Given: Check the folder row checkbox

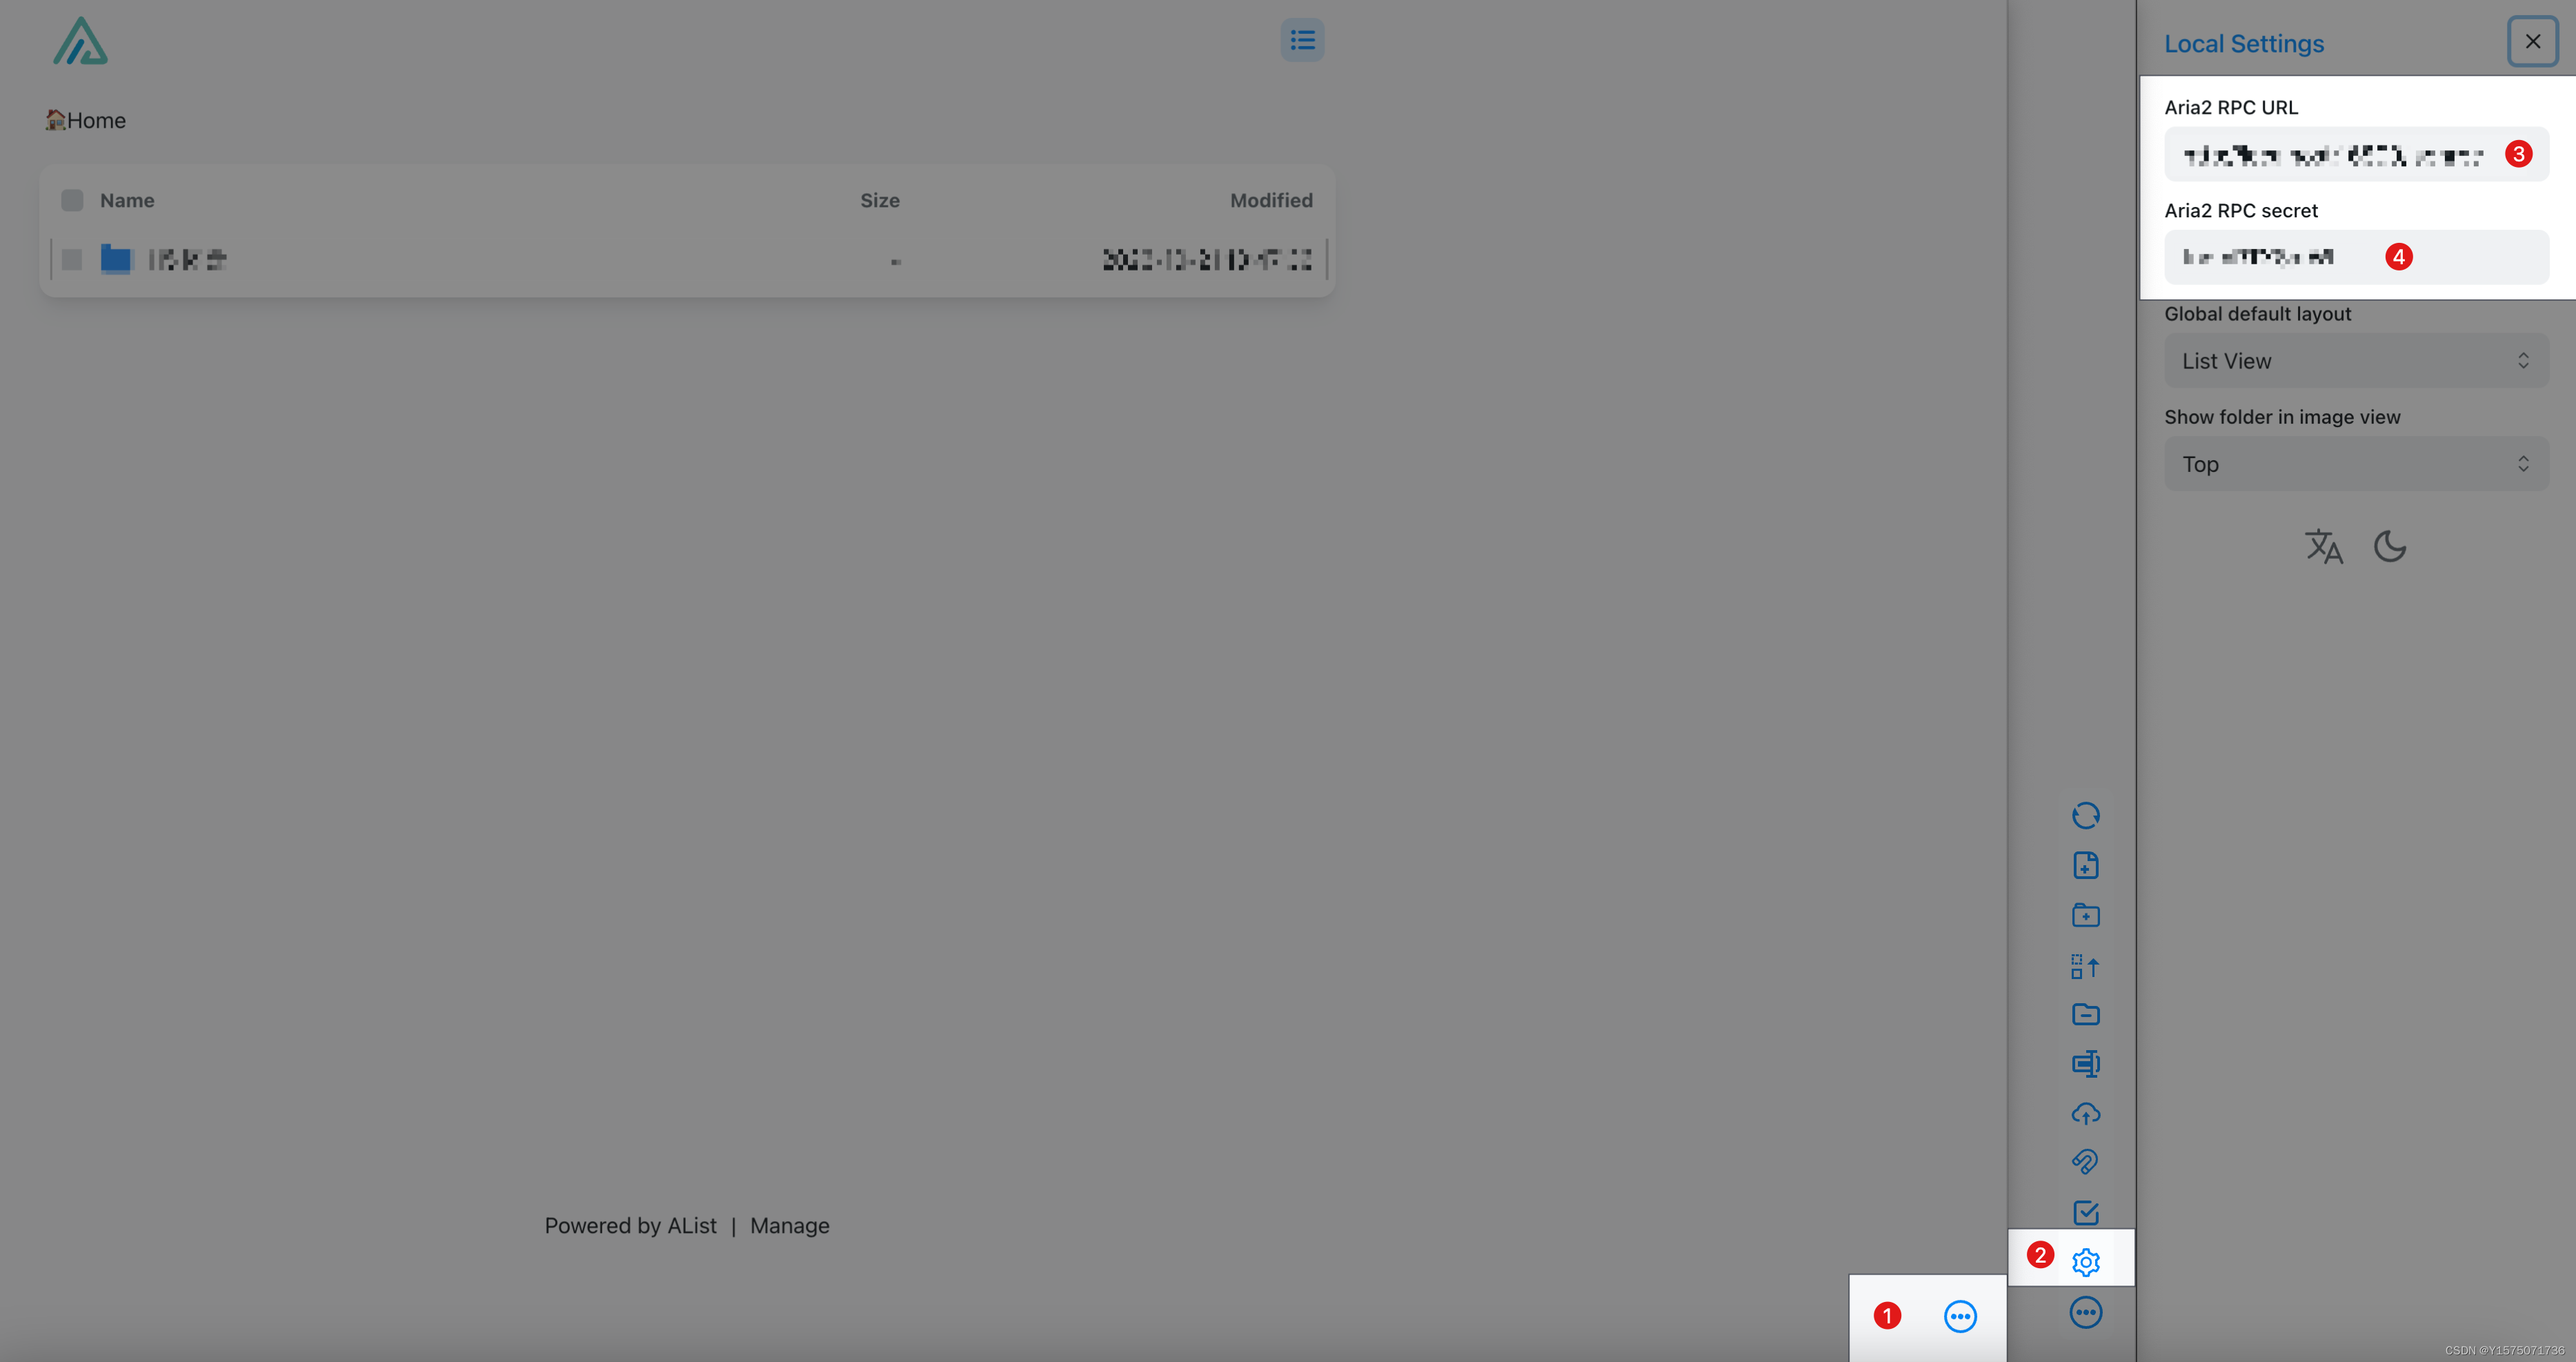Looking at the screenshot, I should pyautogui.click(x=72, y=260).
